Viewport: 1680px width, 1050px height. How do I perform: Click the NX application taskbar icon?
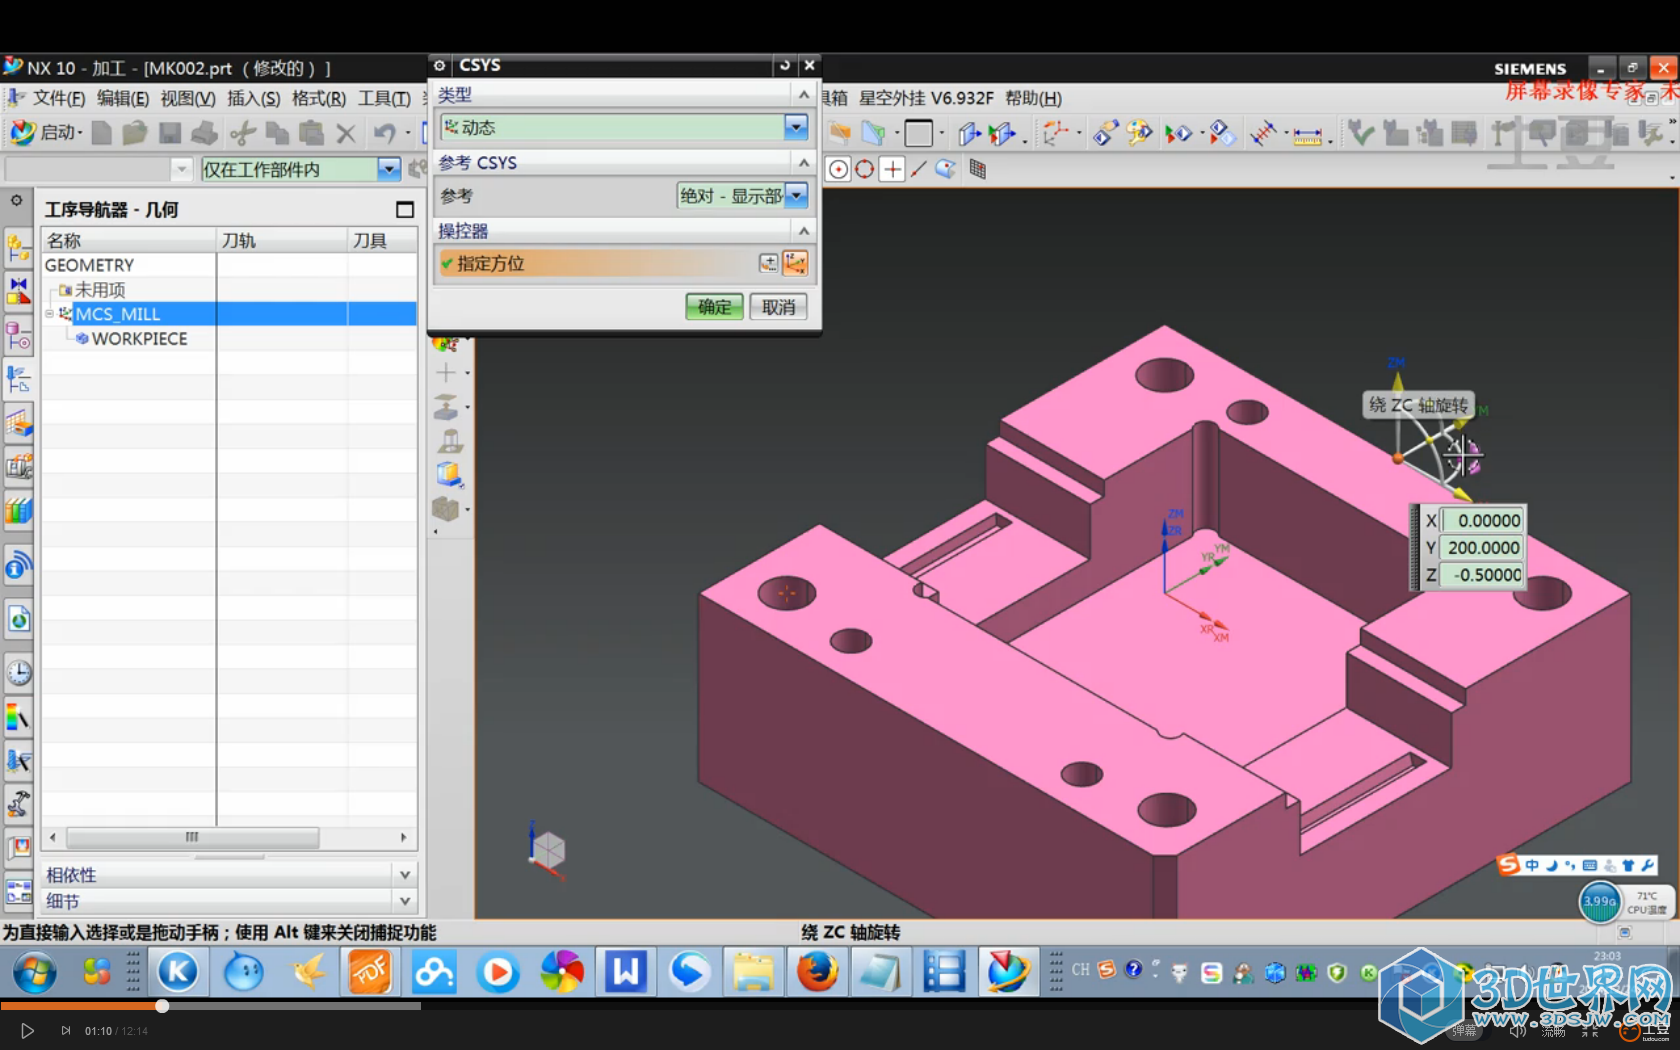point(1007,972)
